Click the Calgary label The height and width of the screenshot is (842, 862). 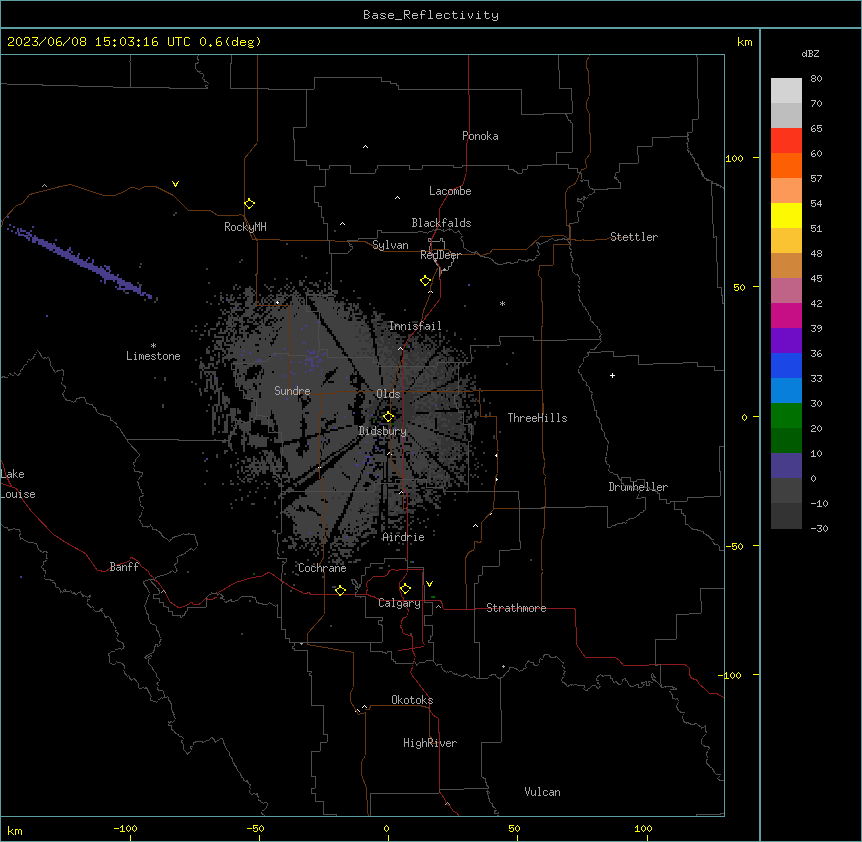coord(399,603)
